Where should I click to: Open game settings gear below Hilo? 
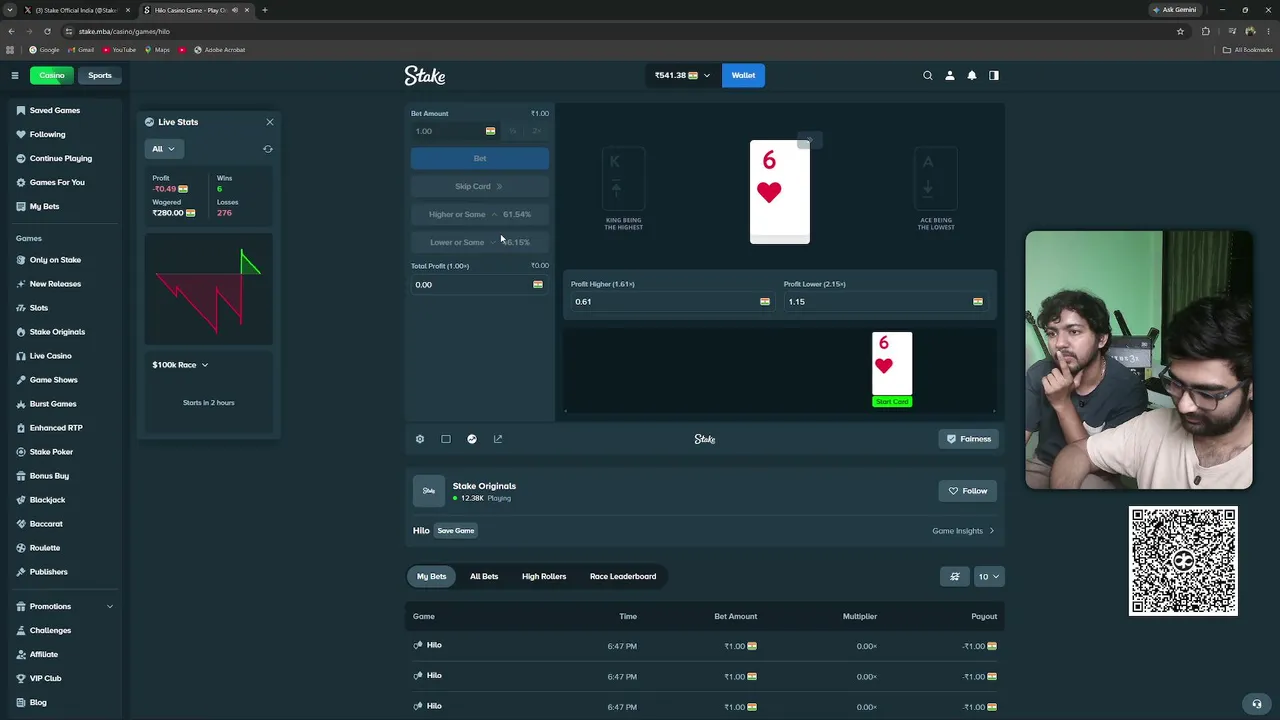(x=420, y=439)
